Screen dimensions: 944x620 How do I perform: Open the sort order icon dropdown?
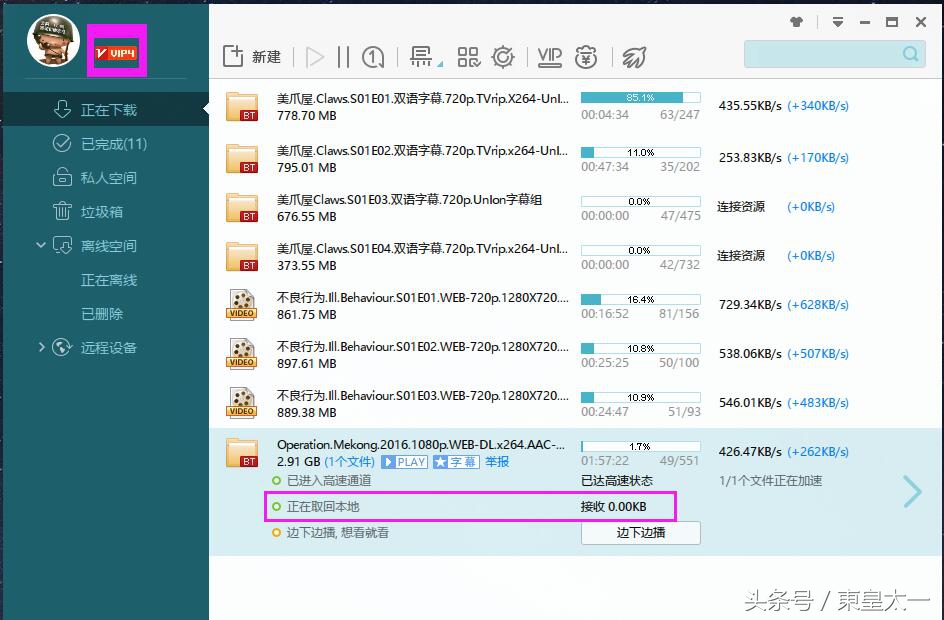pyautogui.click(x=426, y=57)
